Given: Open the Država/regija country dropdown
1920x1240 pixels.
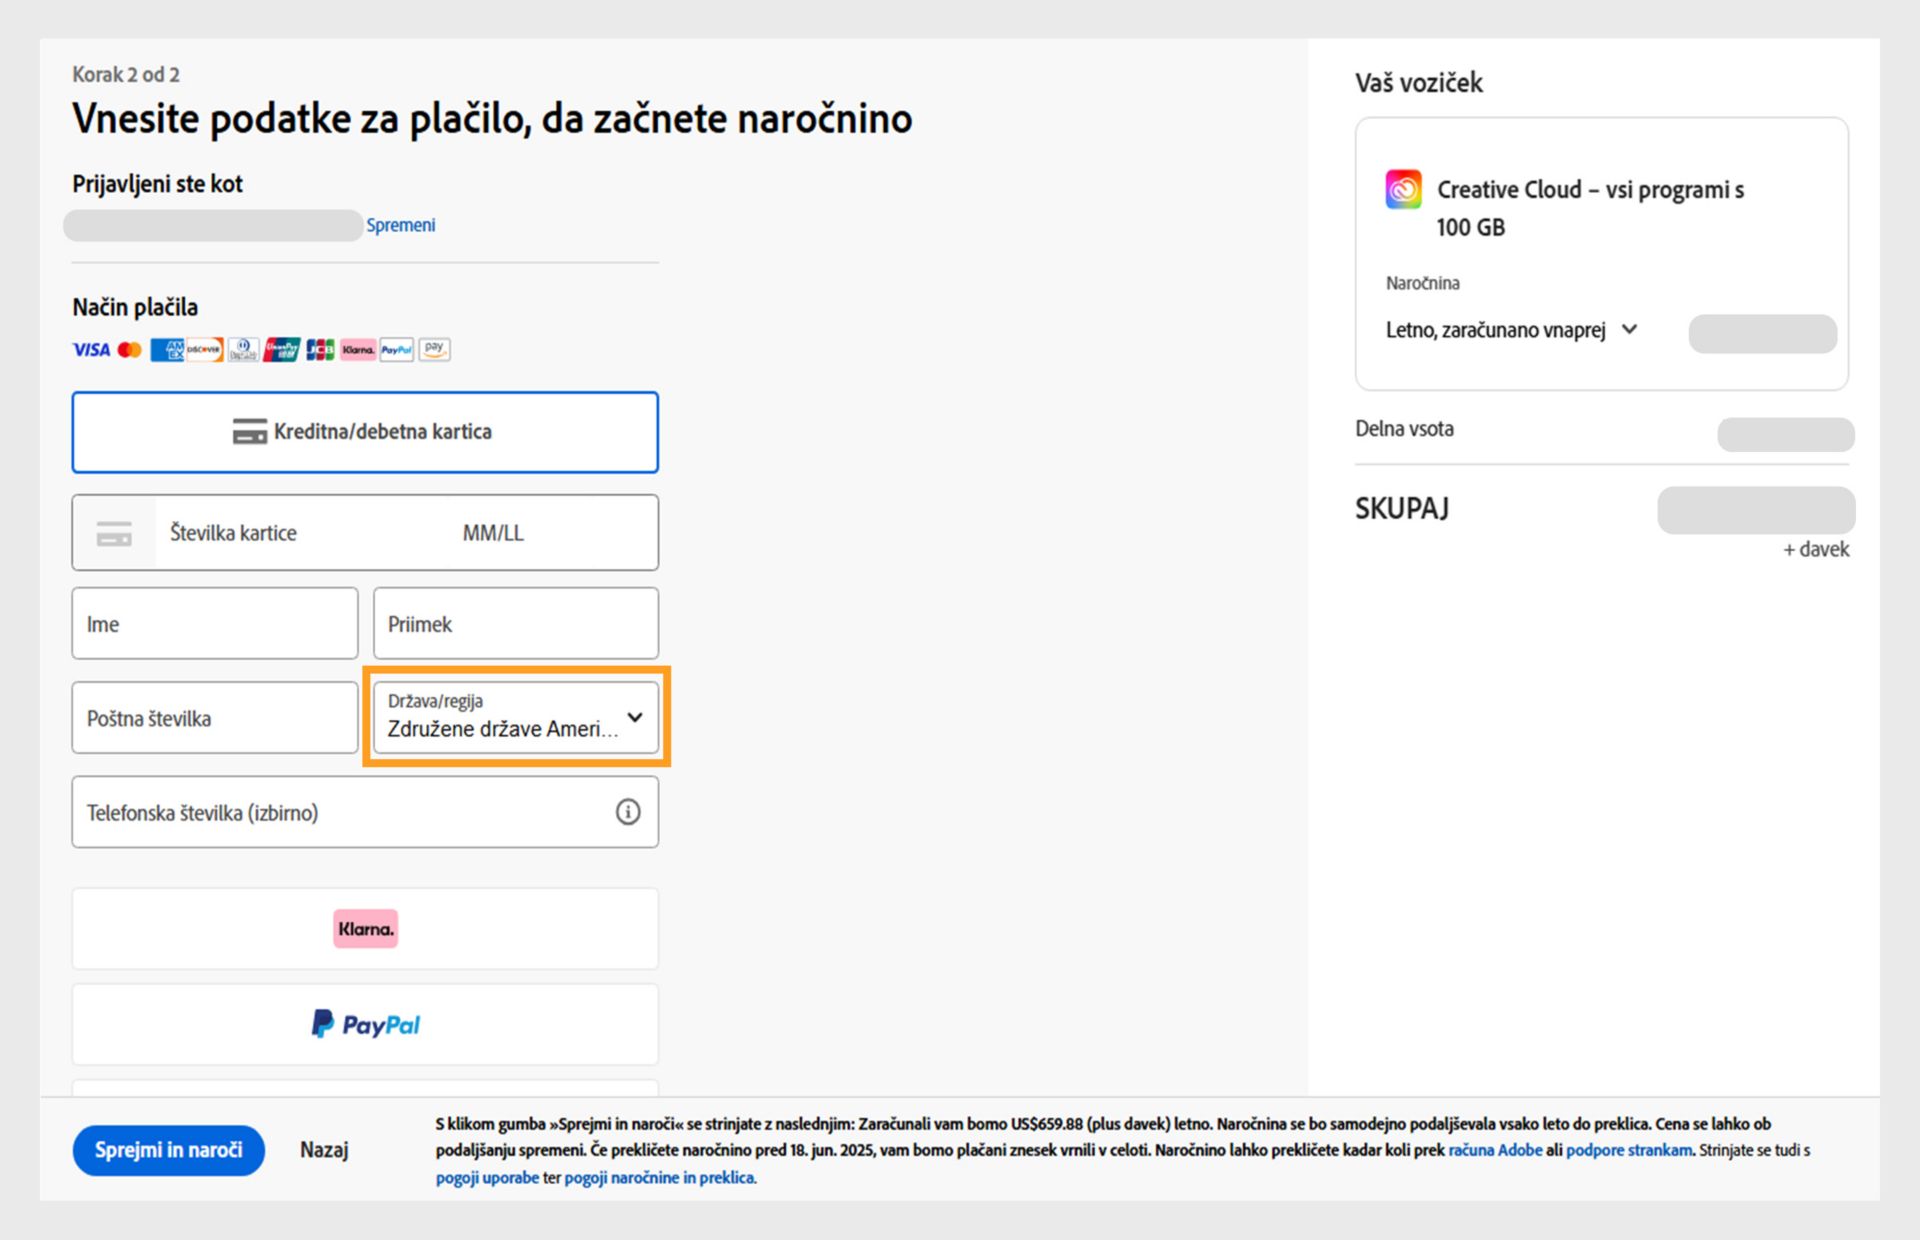Looking at the screenshot, I should [515, 718].
